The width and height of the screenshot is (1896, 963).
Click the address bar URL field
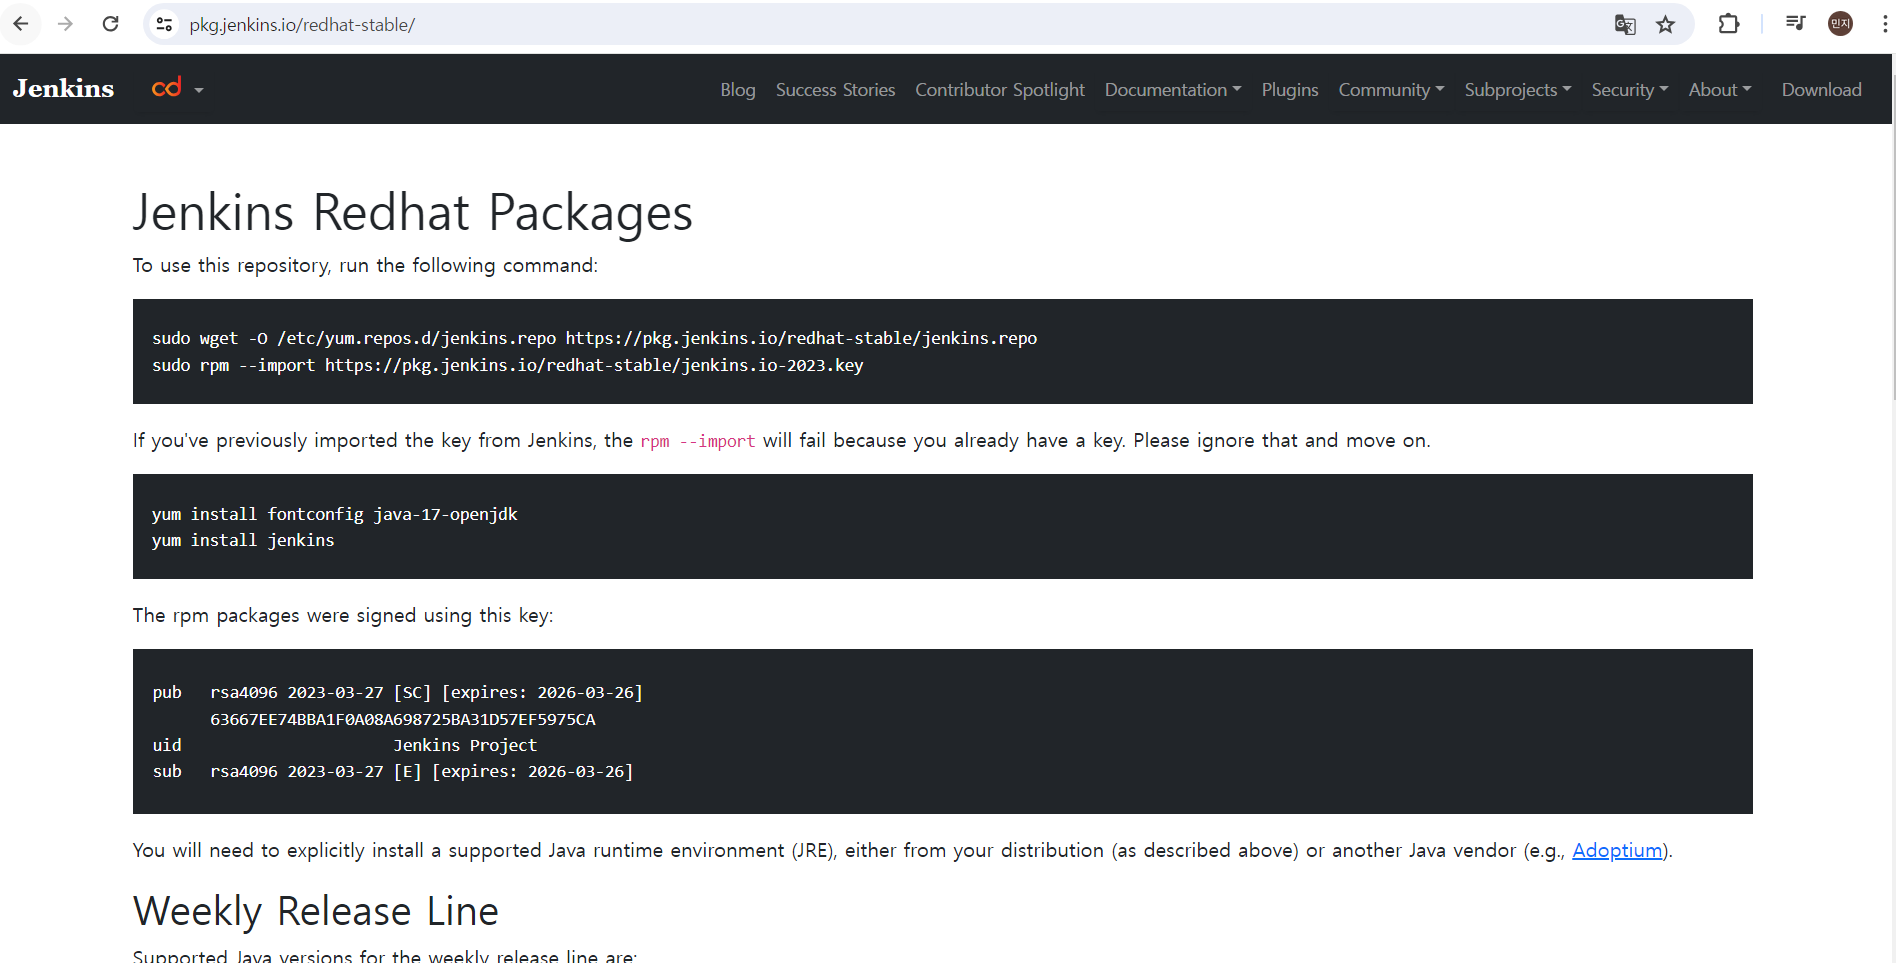[x=880, y=24]
